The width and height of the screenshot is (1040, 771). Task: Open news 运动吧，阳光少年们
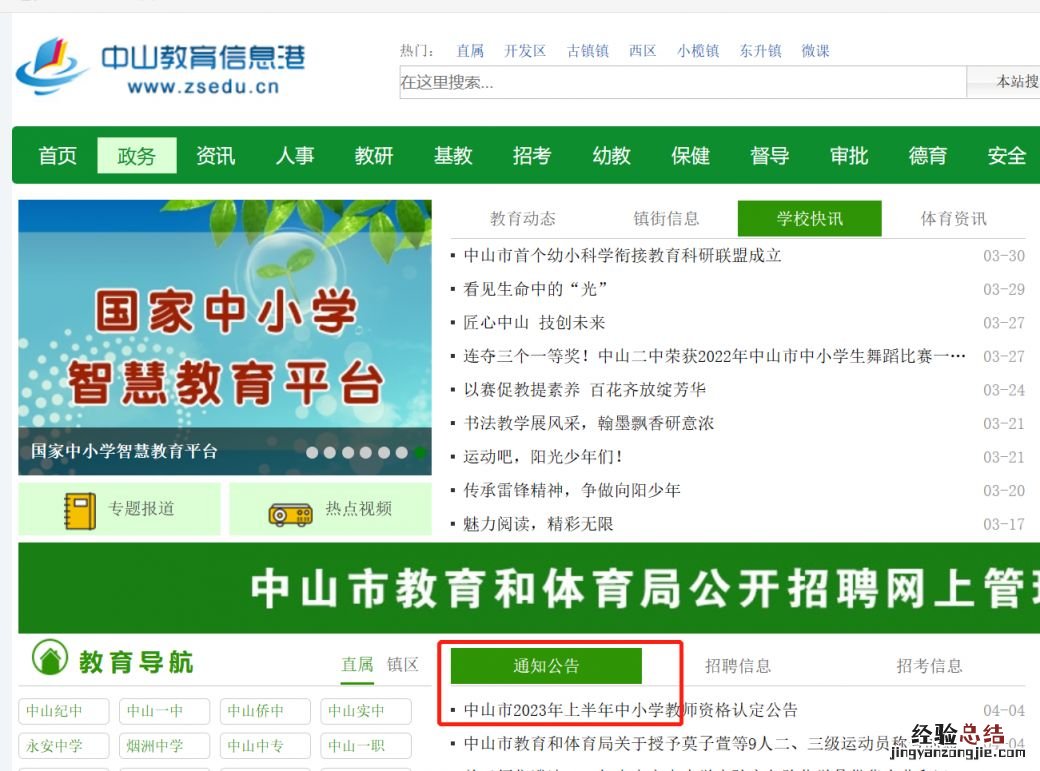543,457
